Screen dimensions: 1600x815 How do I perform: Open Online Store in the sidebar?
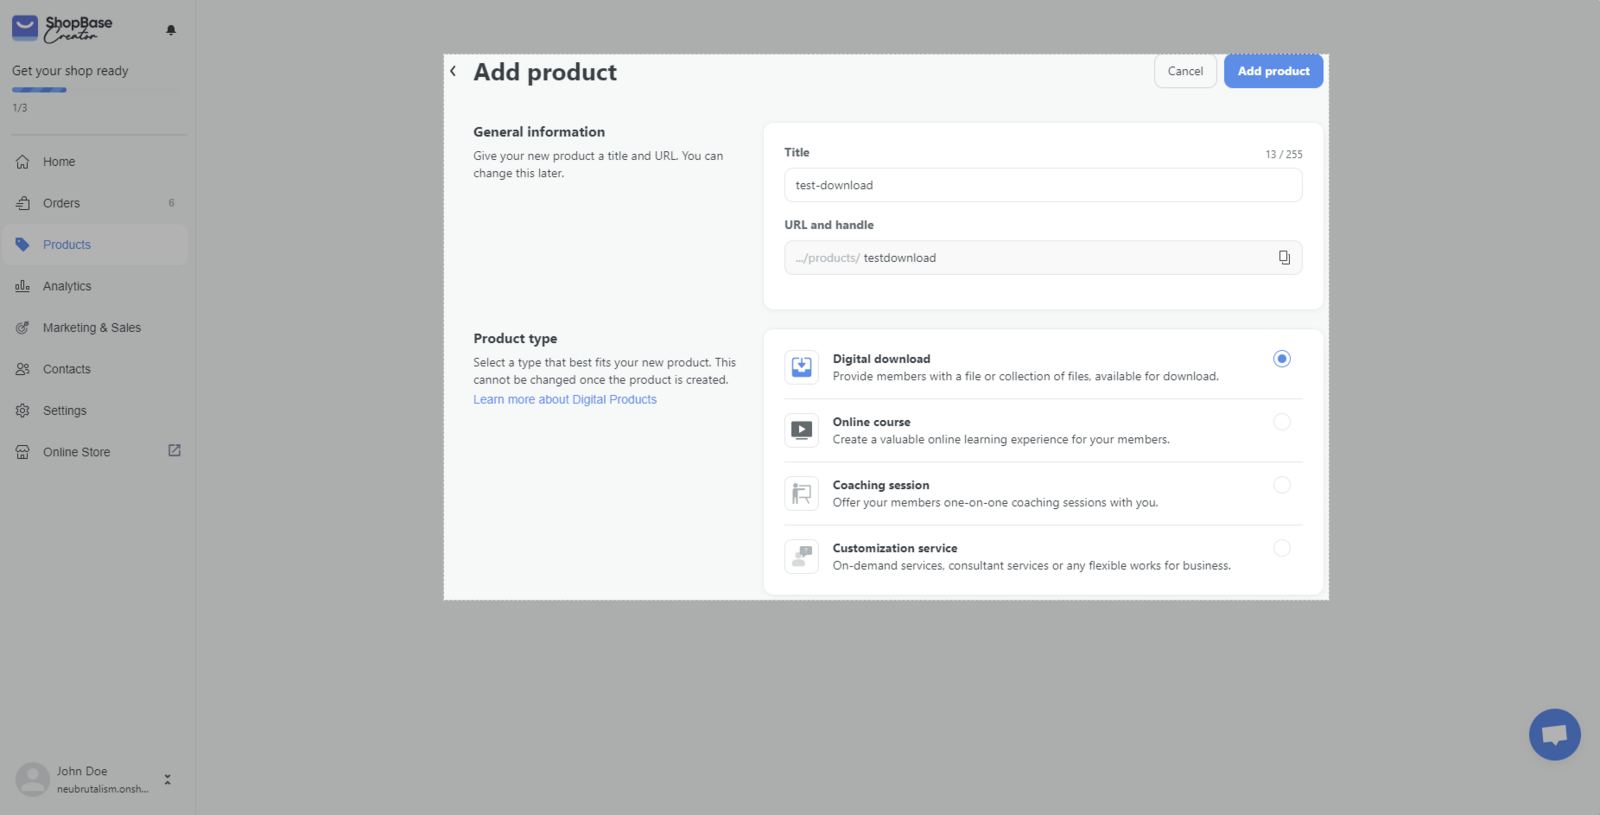95,452
